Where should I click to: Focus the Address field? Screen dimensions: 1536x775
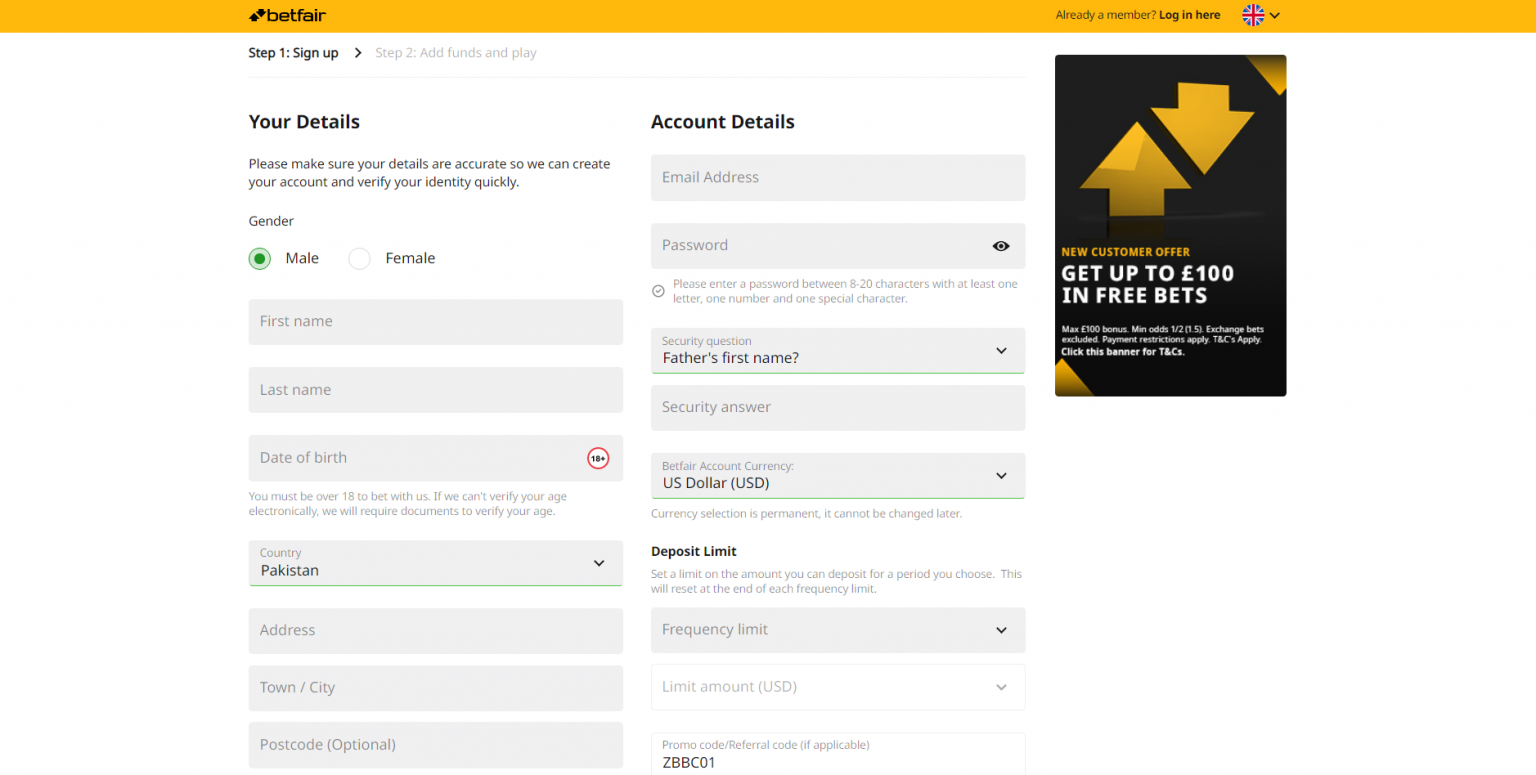pyautogui.click(x=435, y=630)
